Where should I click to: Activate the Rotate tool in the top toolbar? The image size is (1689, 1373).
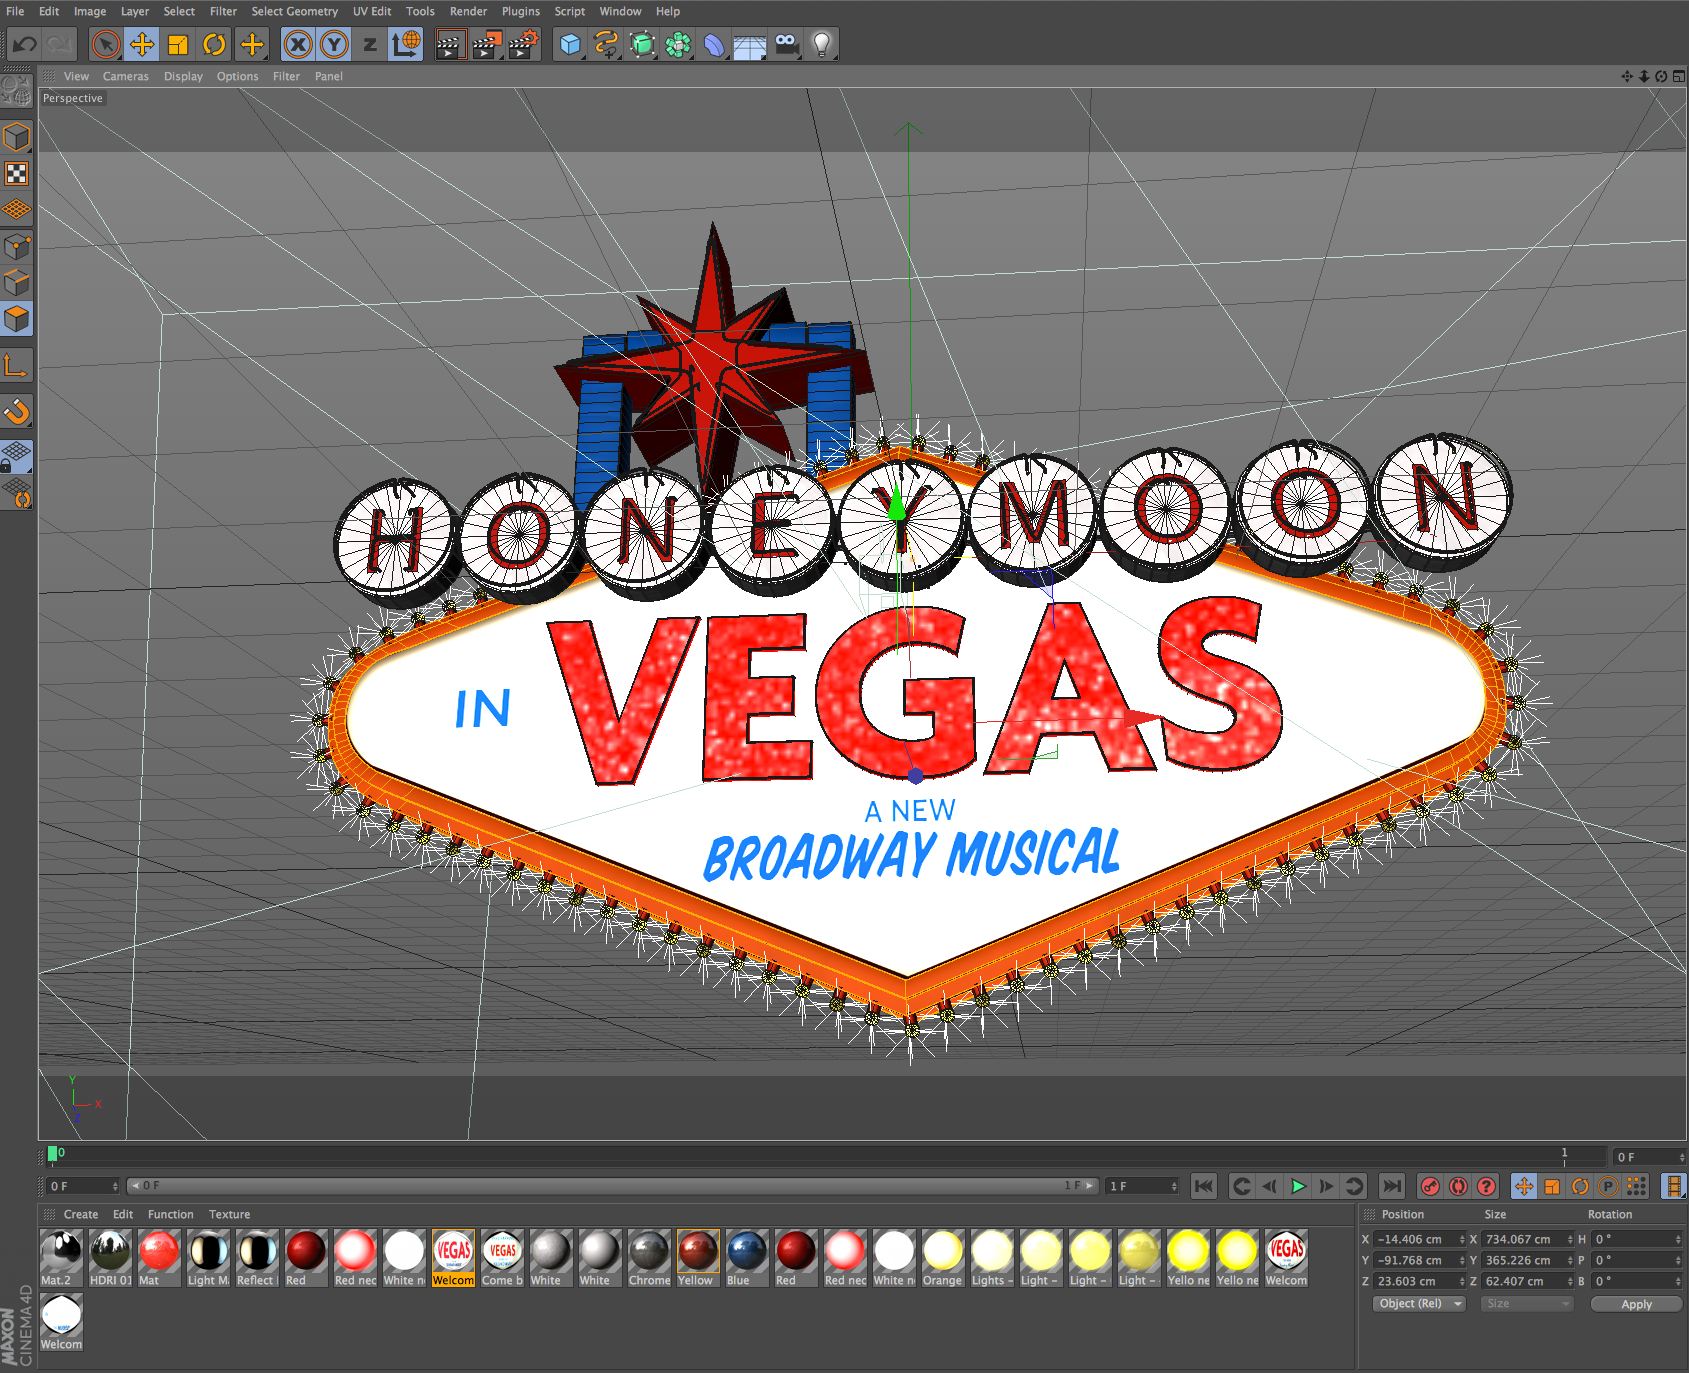214,44
